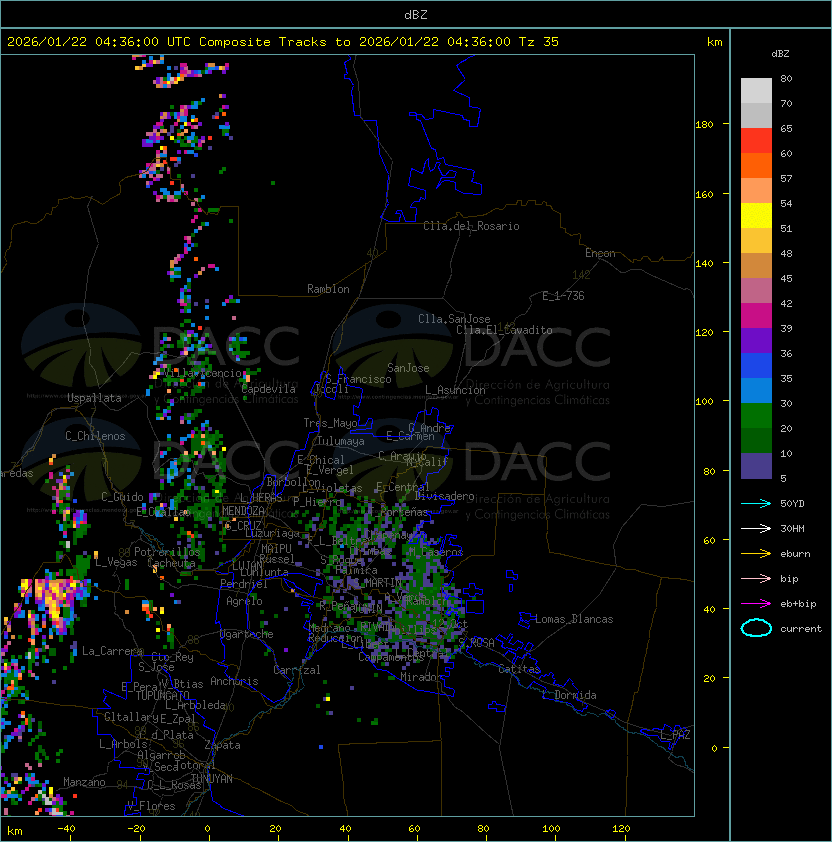Viewport: 832px width, 842px height.
Task: Click the 'eb+bip' legend label
Action: click(x=798, y=604)
